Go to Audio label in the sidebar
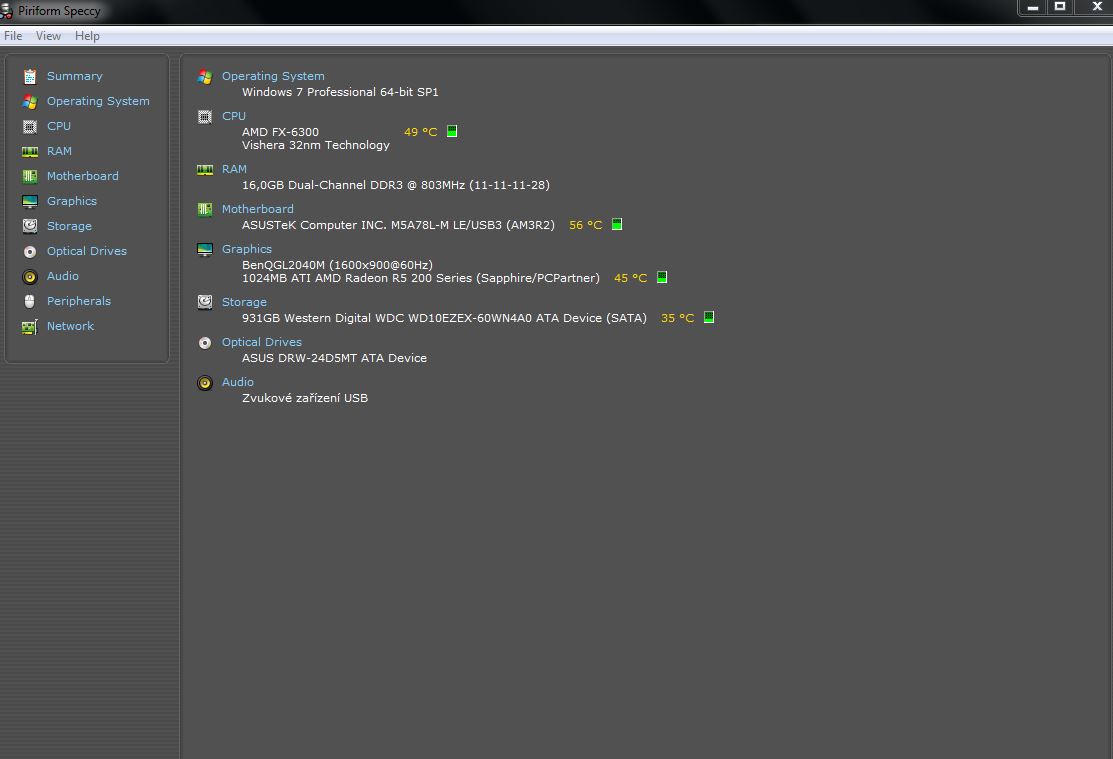Viewport: 1113px width, 759px height. point(62,275)
